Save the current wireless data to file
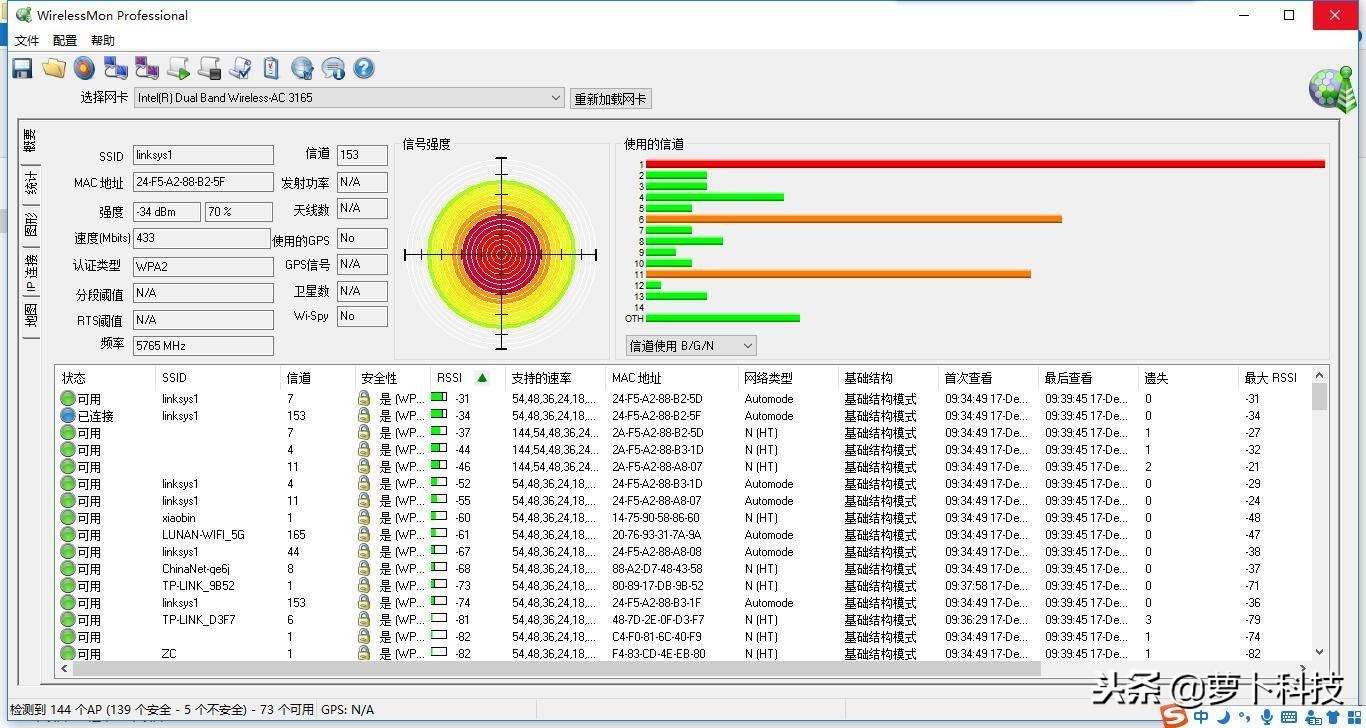This screenshot has height=728, width=1366. 21,68
